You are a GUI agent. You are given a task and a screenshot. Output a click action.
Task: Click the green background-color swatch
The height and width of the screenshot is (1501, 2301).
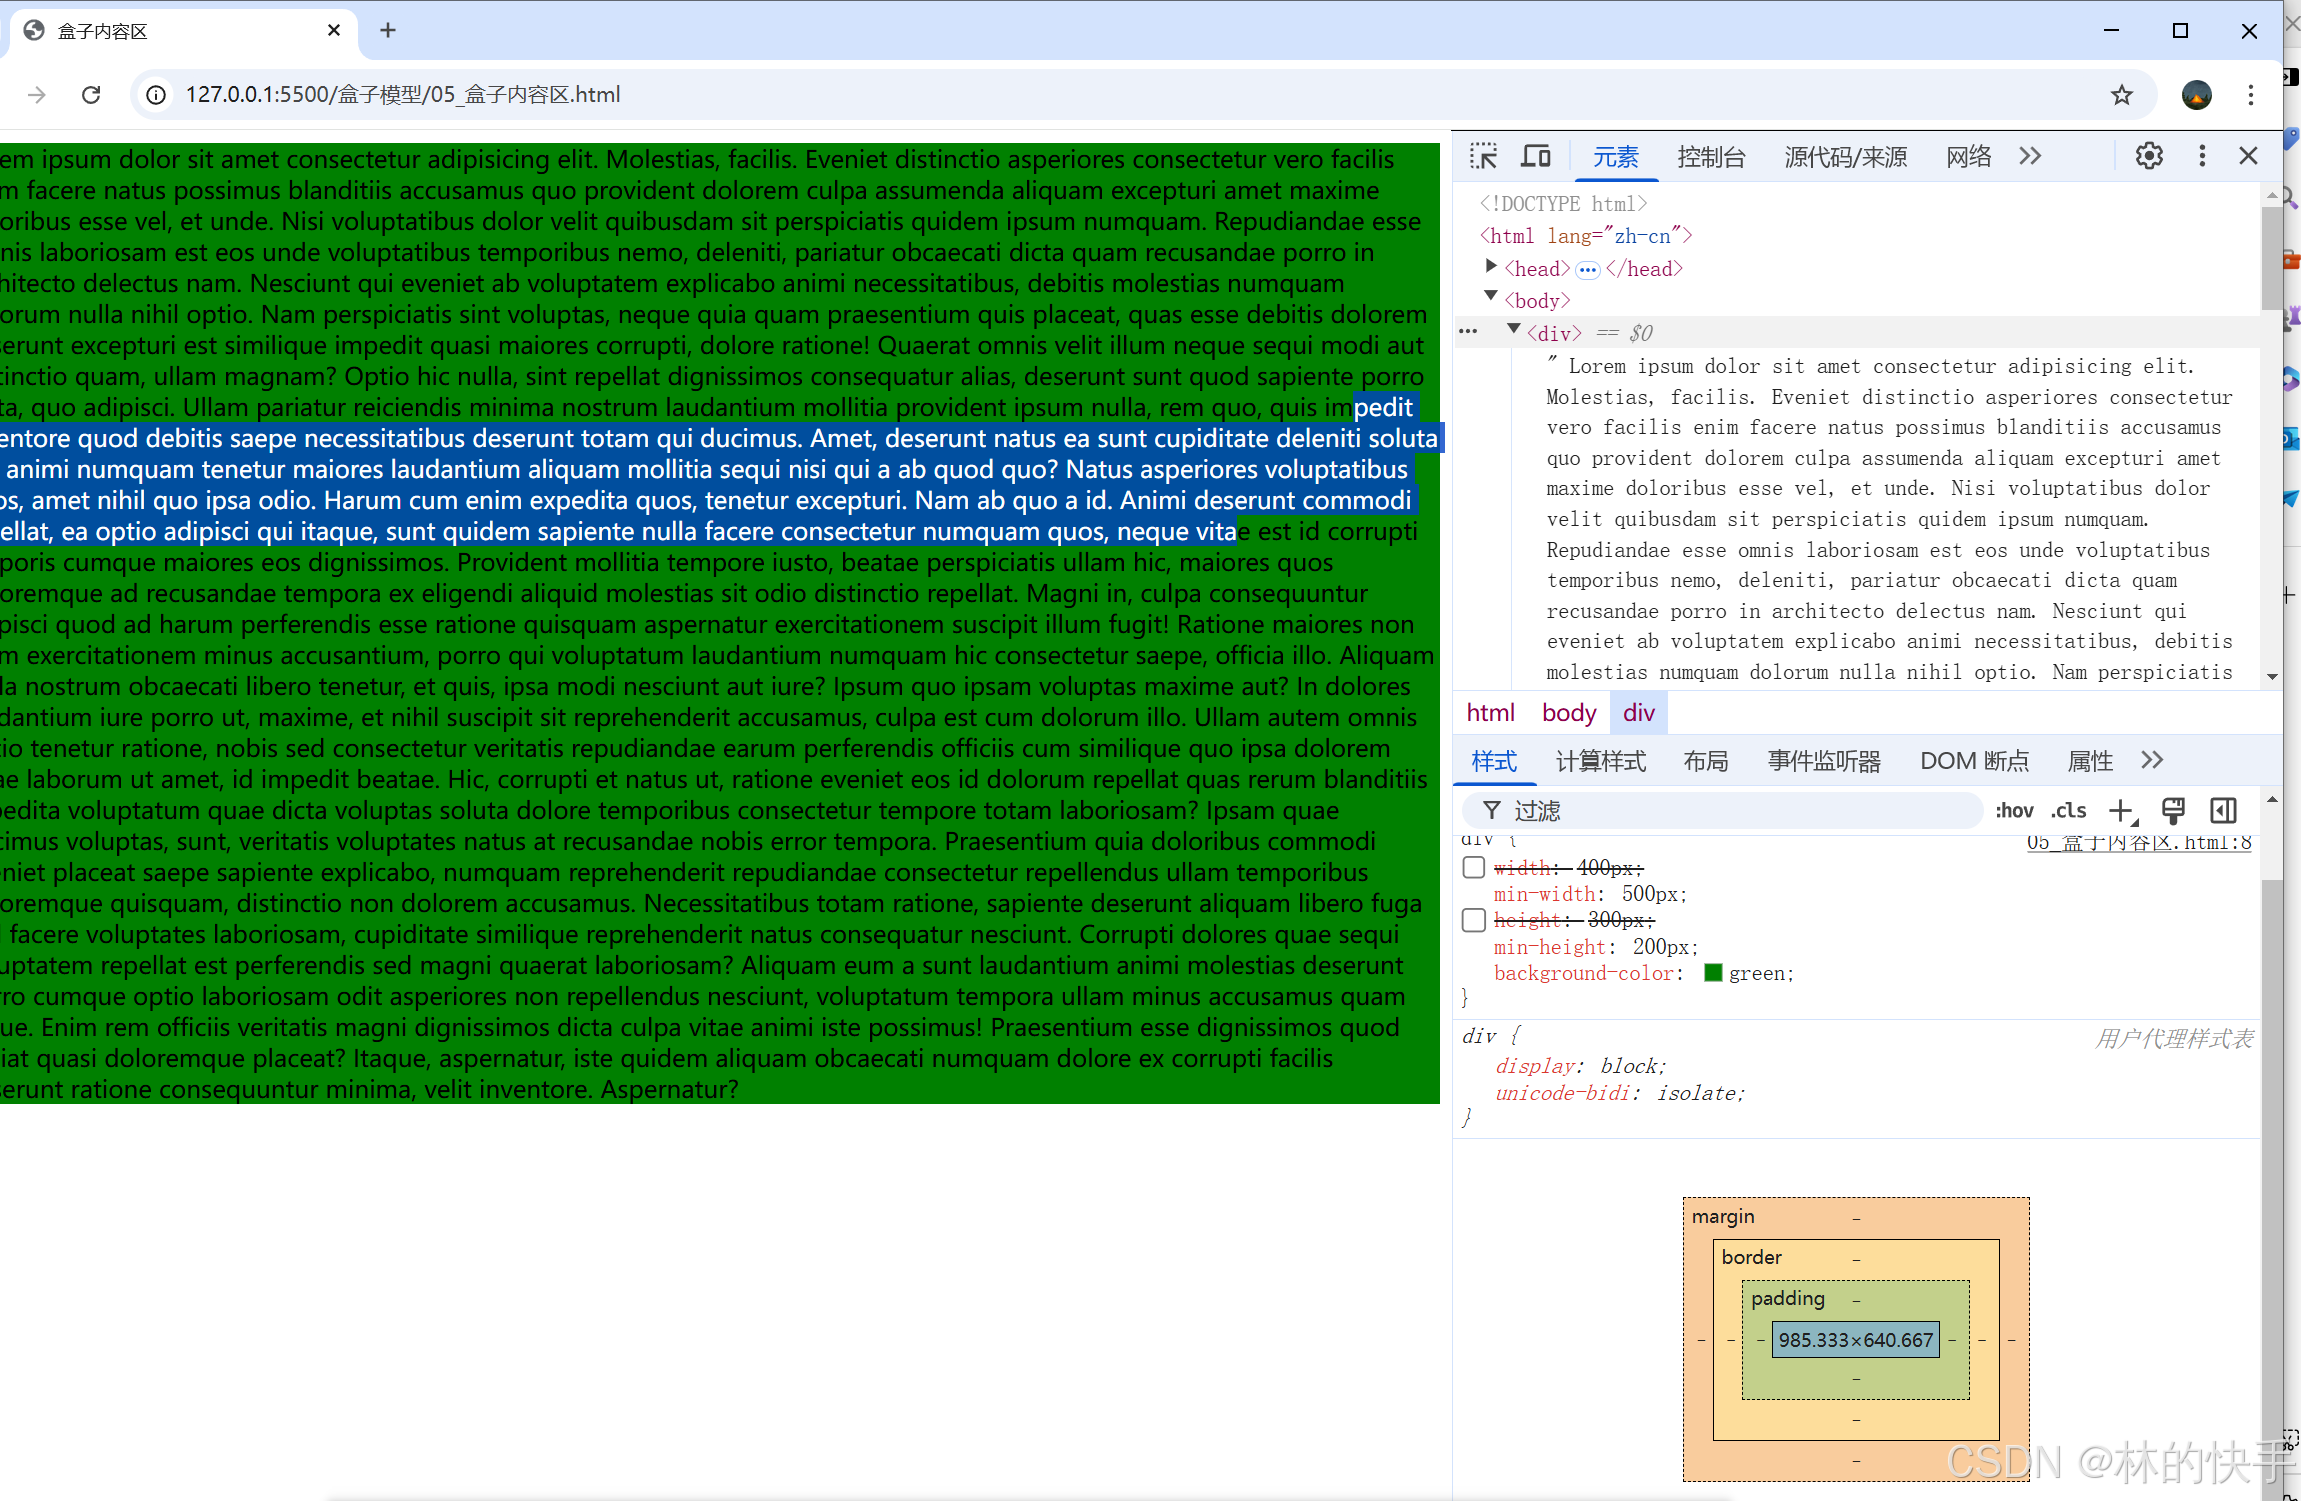1713,973
